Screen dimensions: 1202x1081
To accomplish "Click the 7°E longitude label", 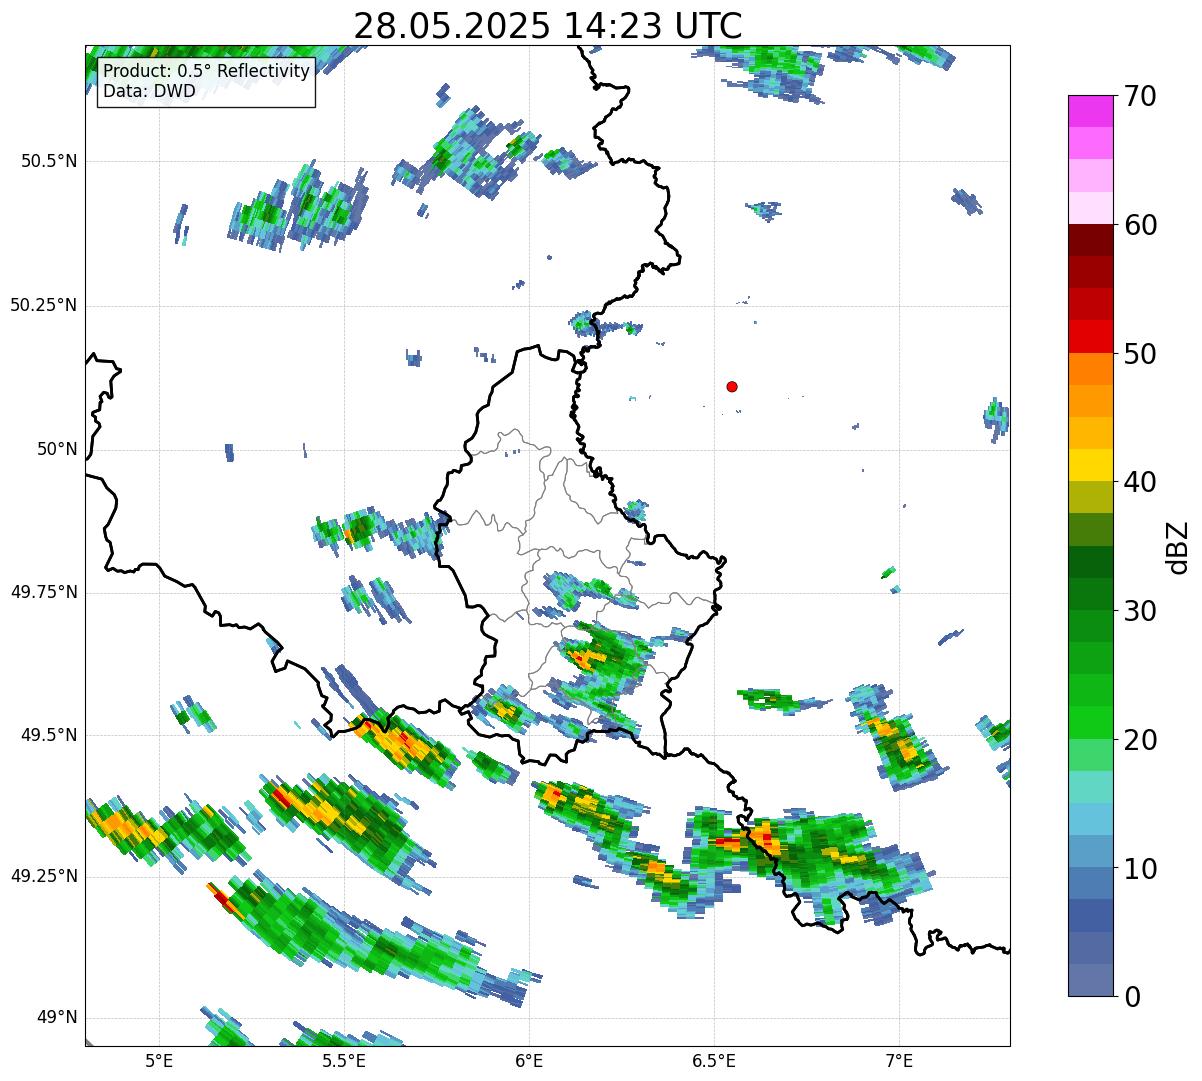I will pos(899,1060).
